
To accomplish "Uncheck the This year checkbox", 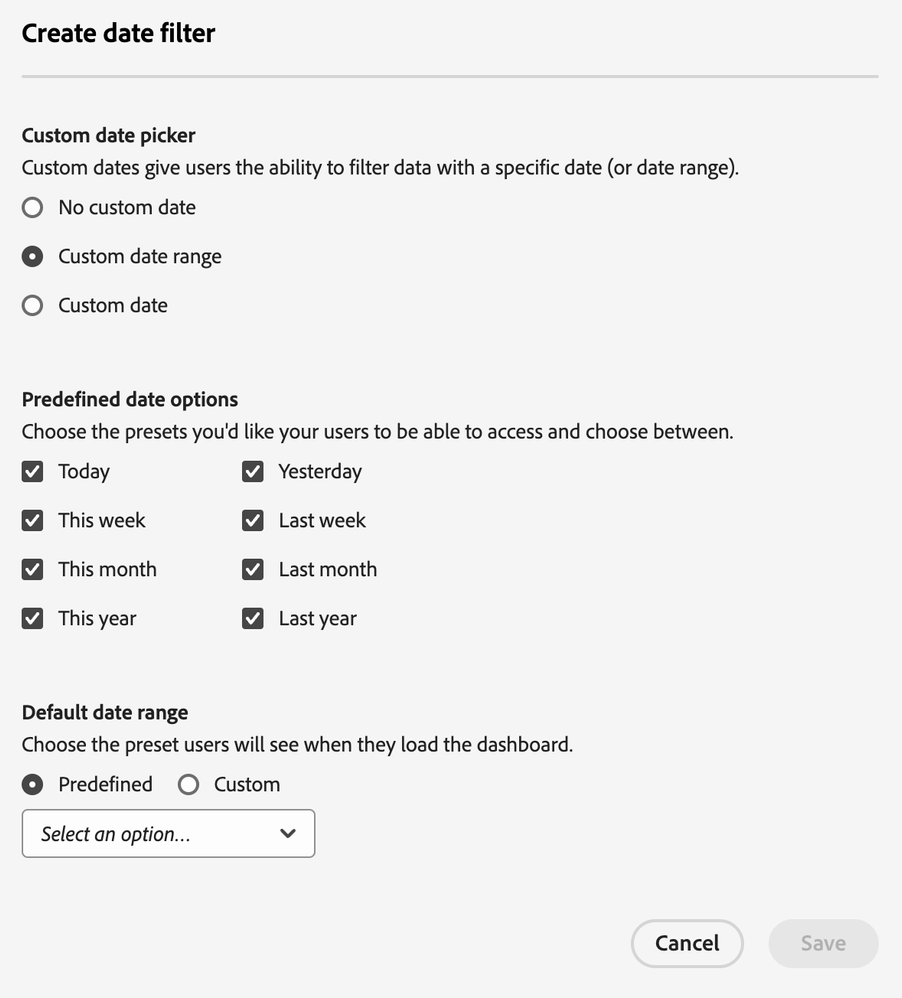I will click(33, 619).
